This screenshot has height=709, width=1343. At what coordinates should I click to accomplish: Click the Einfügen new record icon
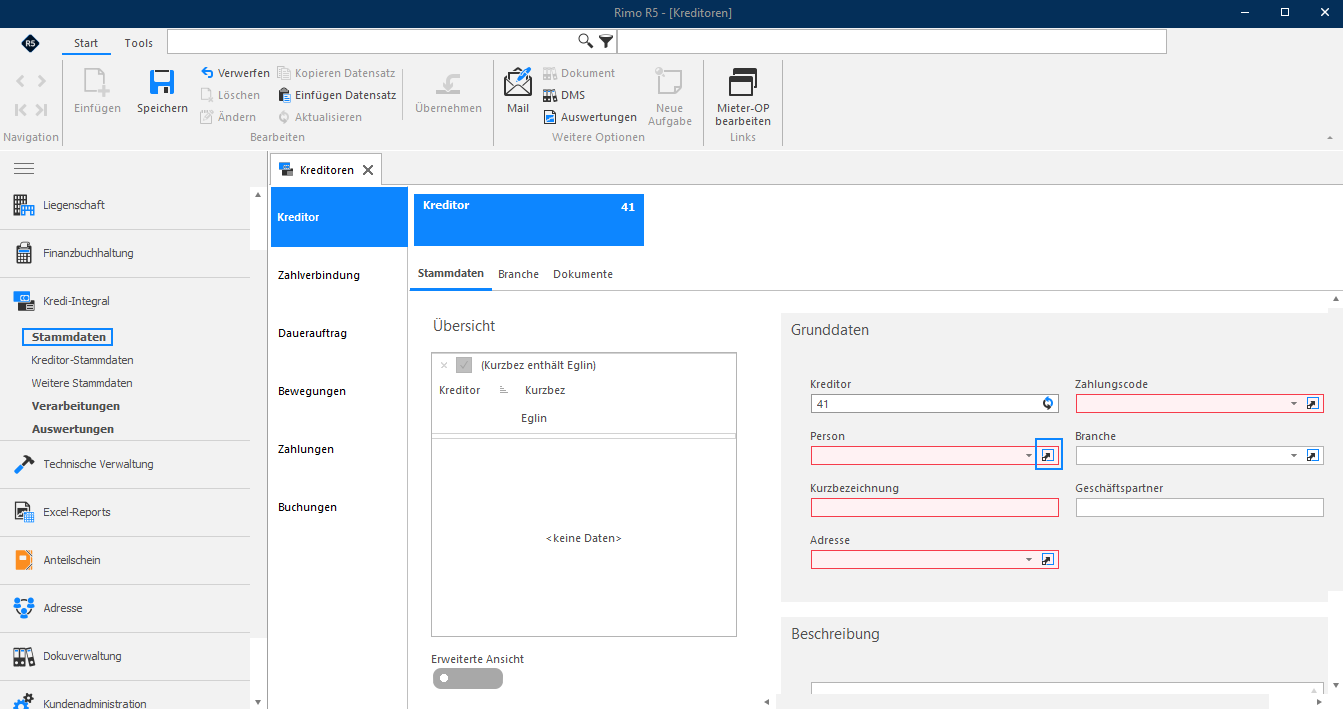(97, 82)
